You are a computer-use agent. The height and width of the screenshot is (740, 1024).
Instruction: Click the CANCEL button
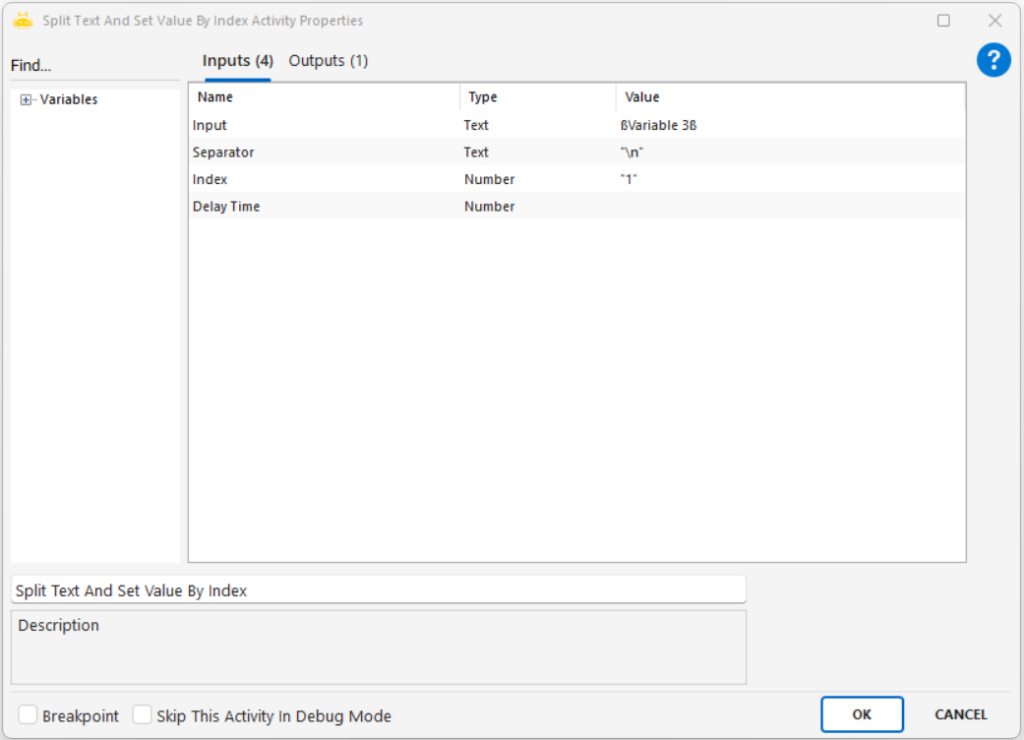960,714
